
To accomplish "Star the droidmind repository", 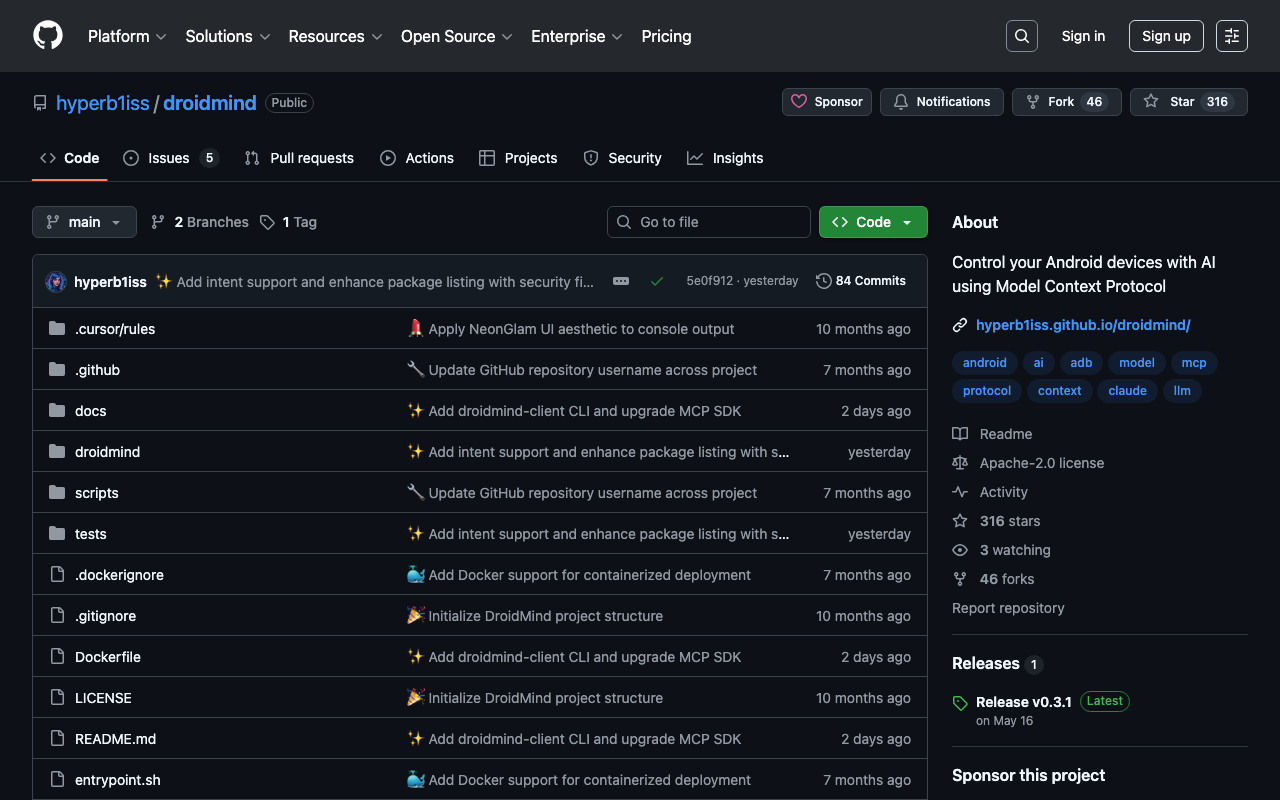I will coord(1170,102).
